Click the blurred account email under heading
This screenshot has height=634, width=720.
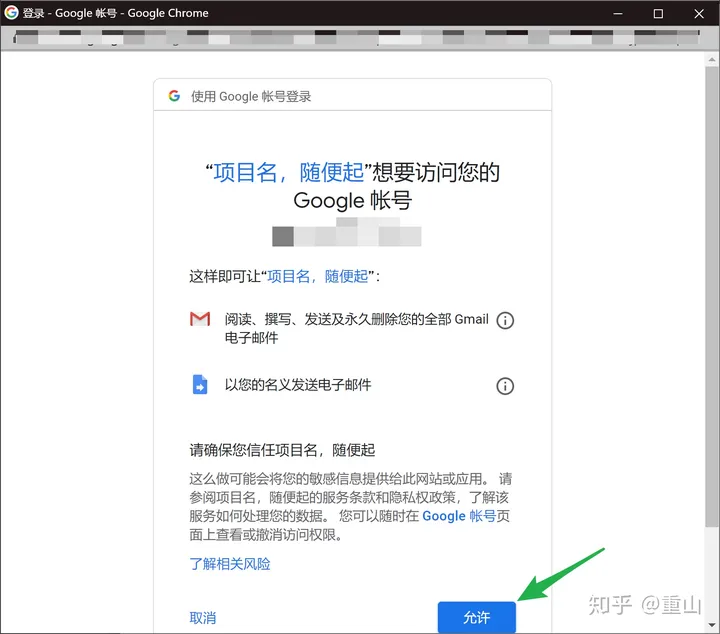[347, 232]
